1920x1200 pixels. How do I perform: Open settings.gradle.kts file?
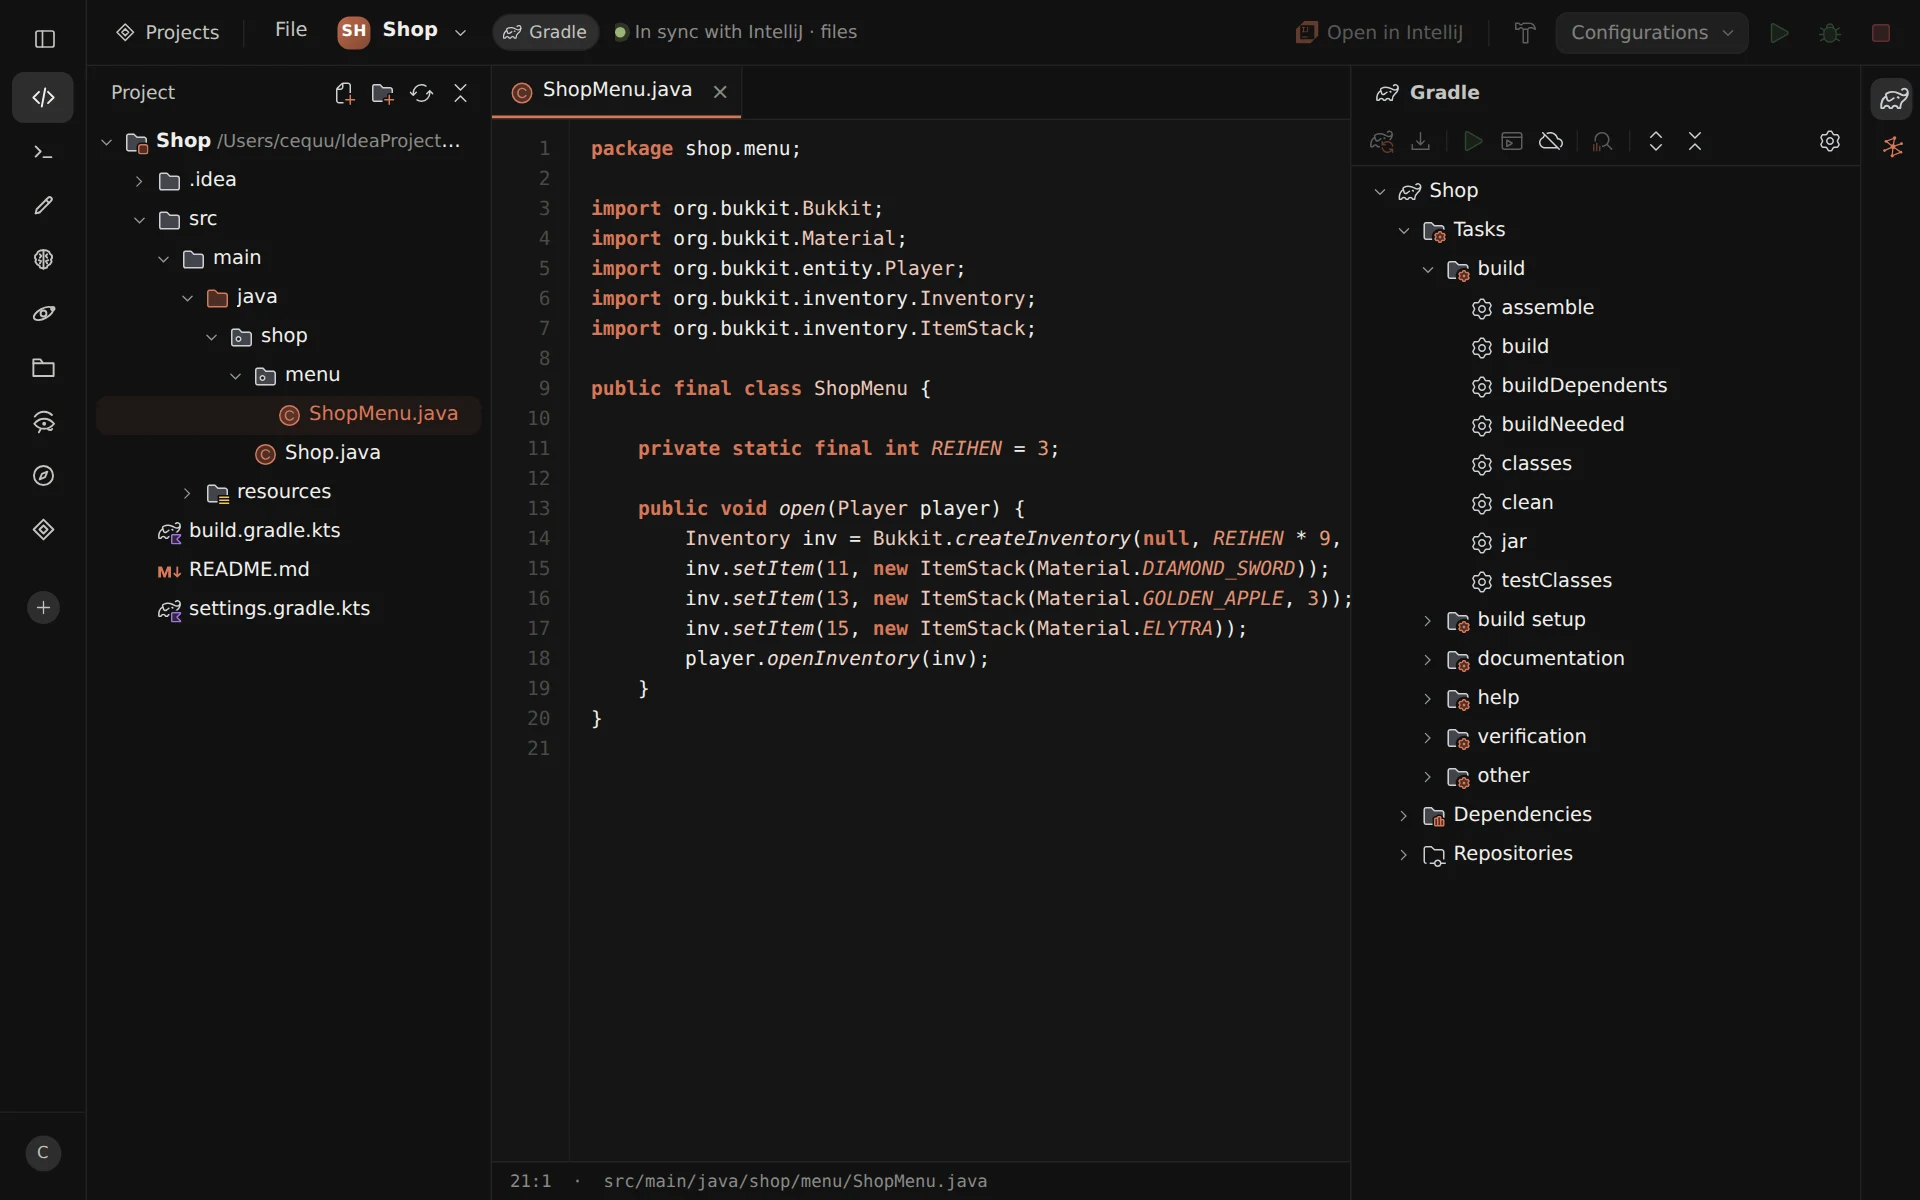[x=279, y=609]
